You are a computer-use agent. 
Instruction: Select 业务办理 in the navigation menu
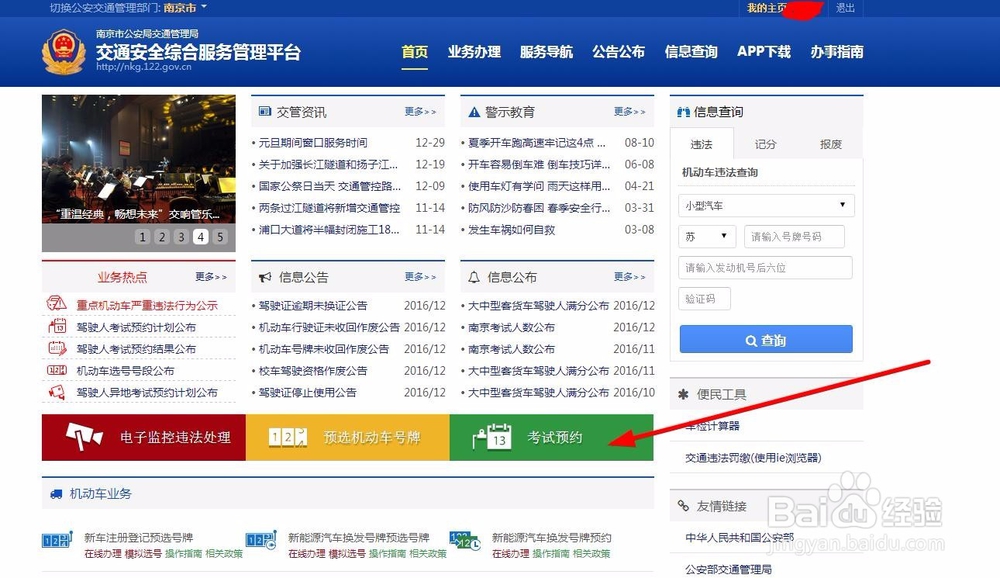tap(474, 52)
